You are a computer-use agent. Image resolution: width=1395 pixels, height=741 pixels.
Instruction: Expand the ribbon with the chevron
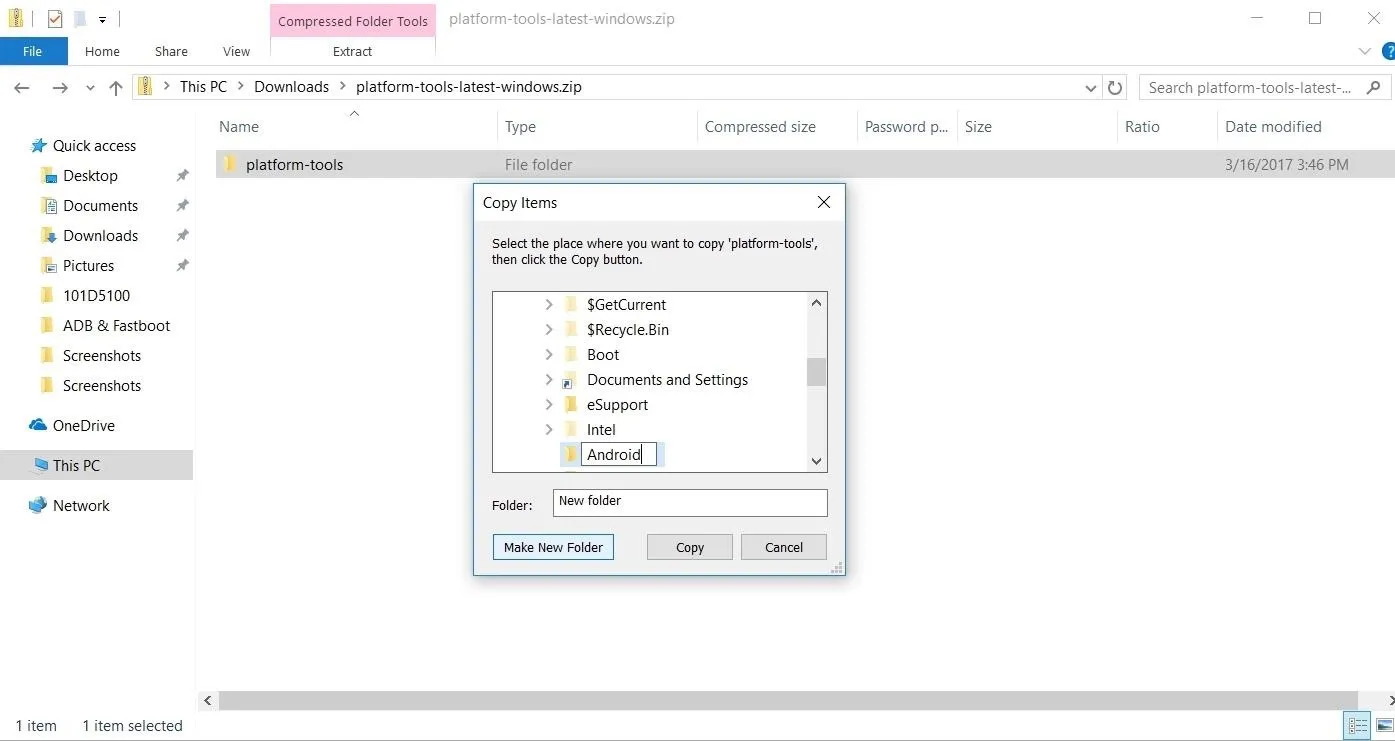pyautogui.click(x=1365, y=51)
